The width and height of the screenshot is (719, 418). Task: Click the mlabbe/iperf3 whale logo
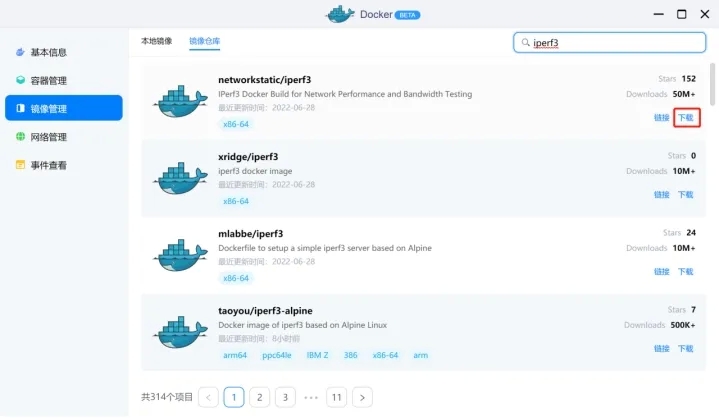[180, 255]
